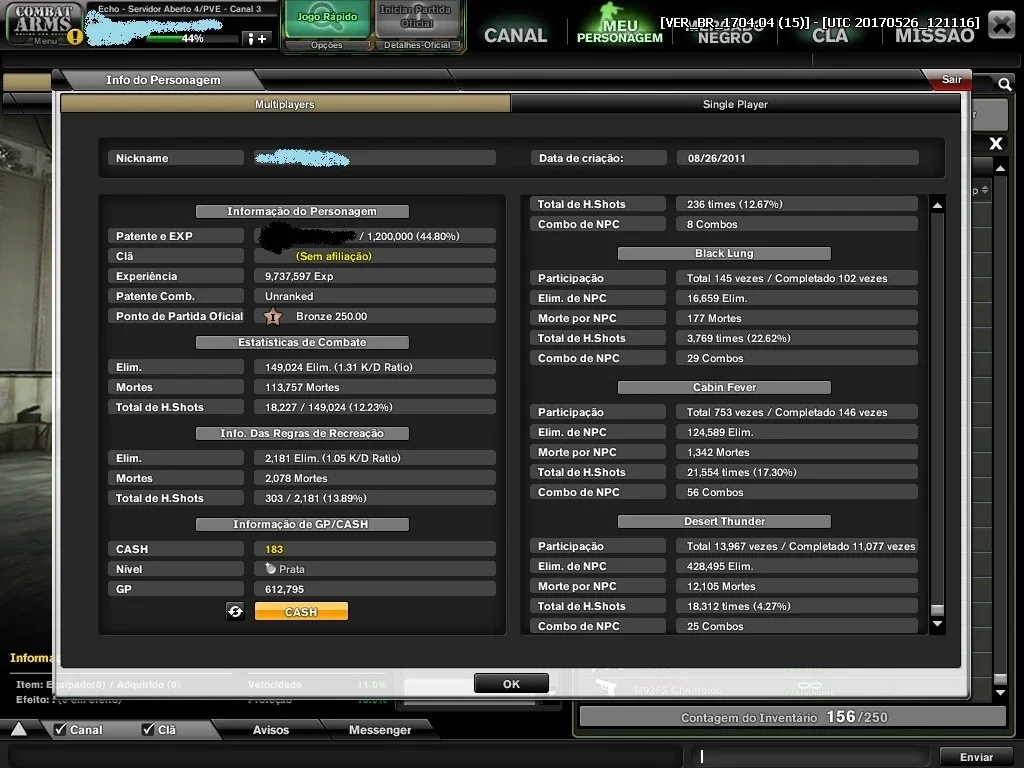Click 'Informação do Personagem' header

tap(302, 212)
